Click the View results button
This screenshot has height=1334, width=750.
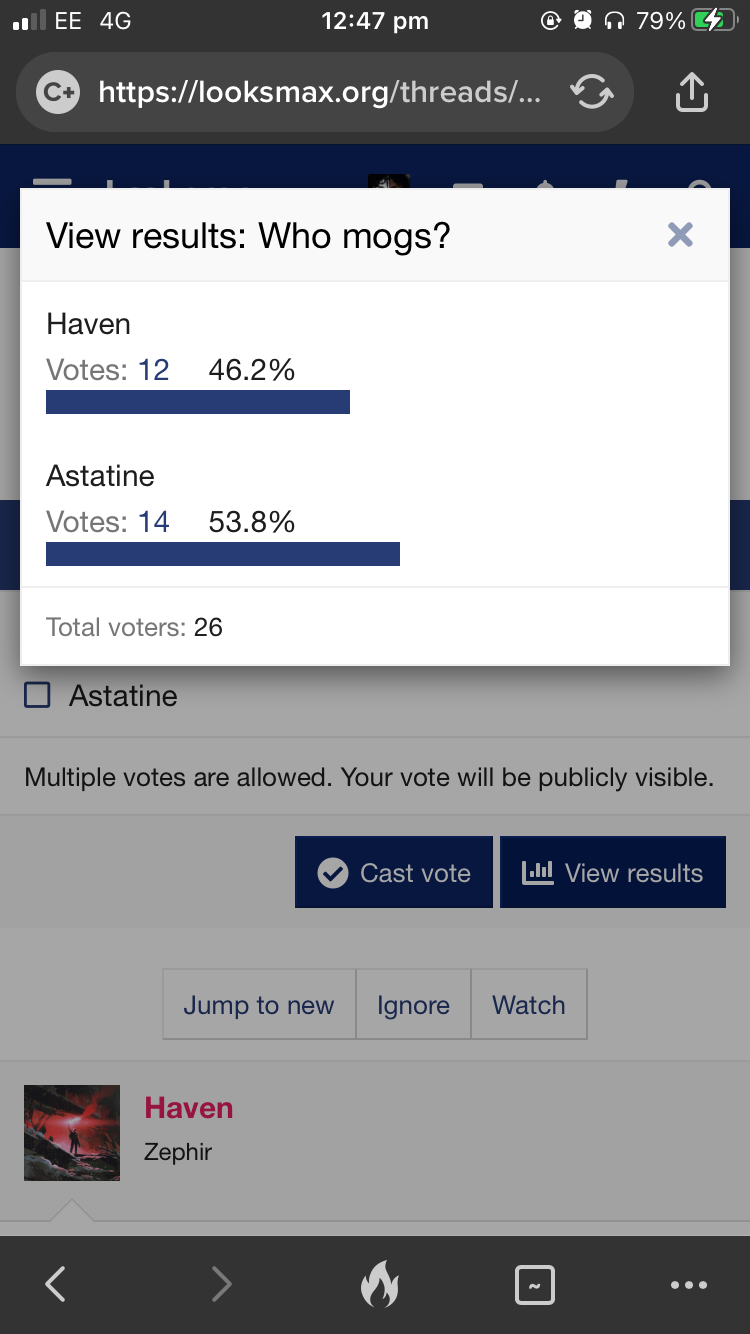tap(613, 872)
